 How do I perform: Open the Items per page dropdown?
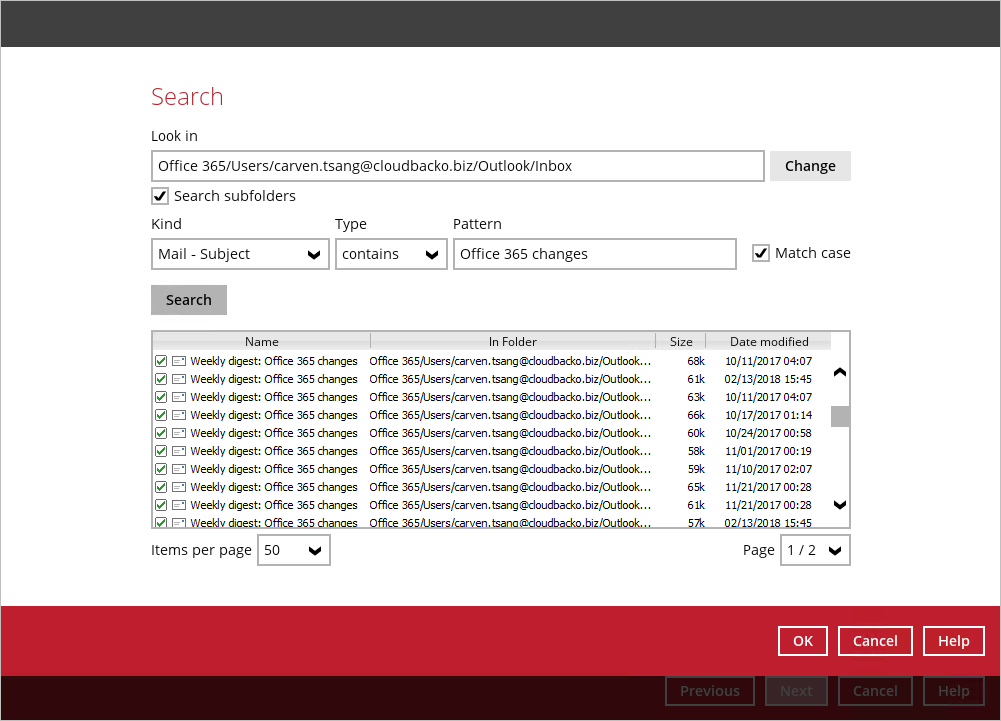294,550
